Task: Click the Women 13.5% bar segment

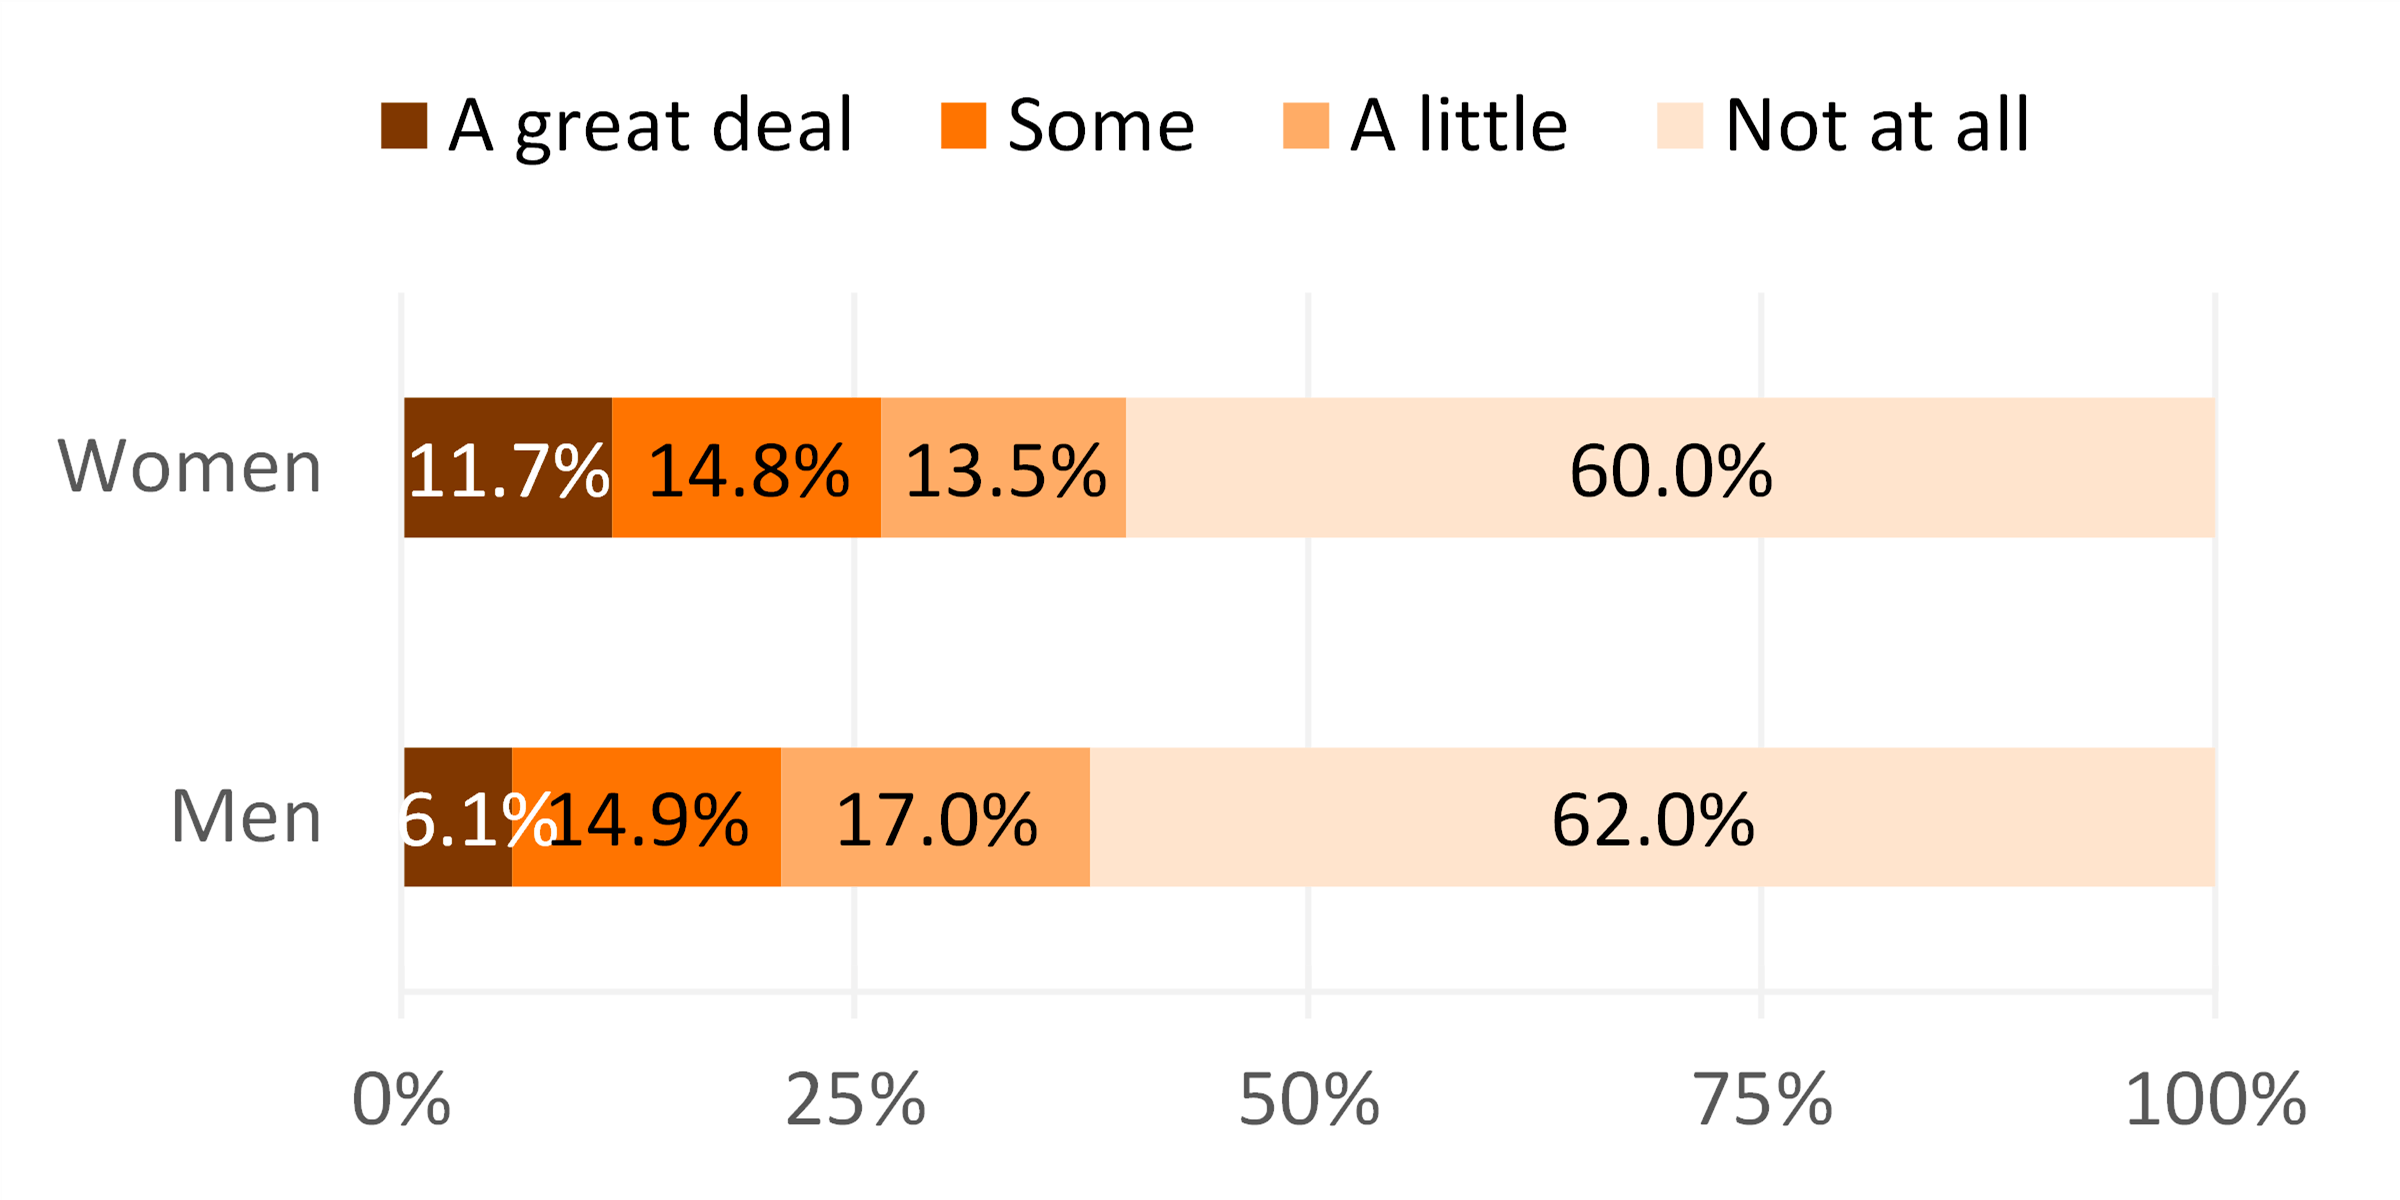Action: click(1003, 468)
